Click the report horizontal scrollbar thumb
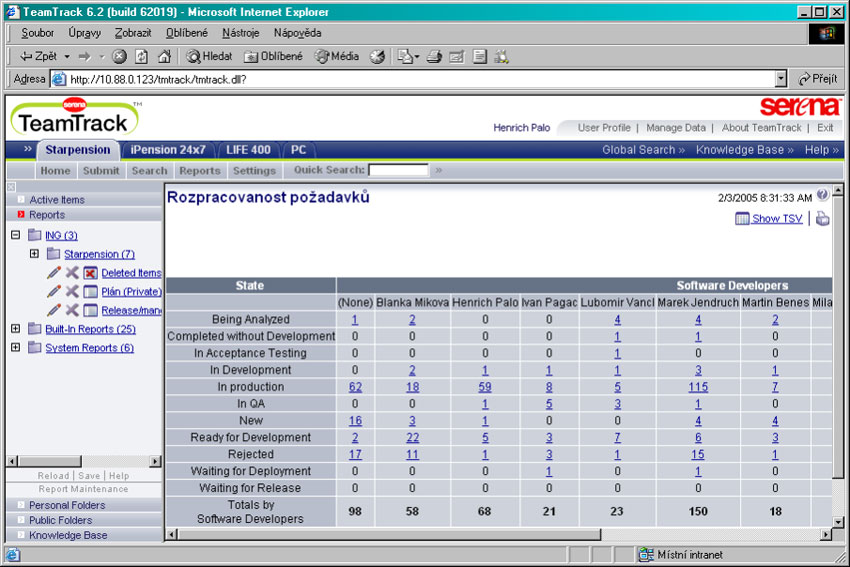 [389, 535]
